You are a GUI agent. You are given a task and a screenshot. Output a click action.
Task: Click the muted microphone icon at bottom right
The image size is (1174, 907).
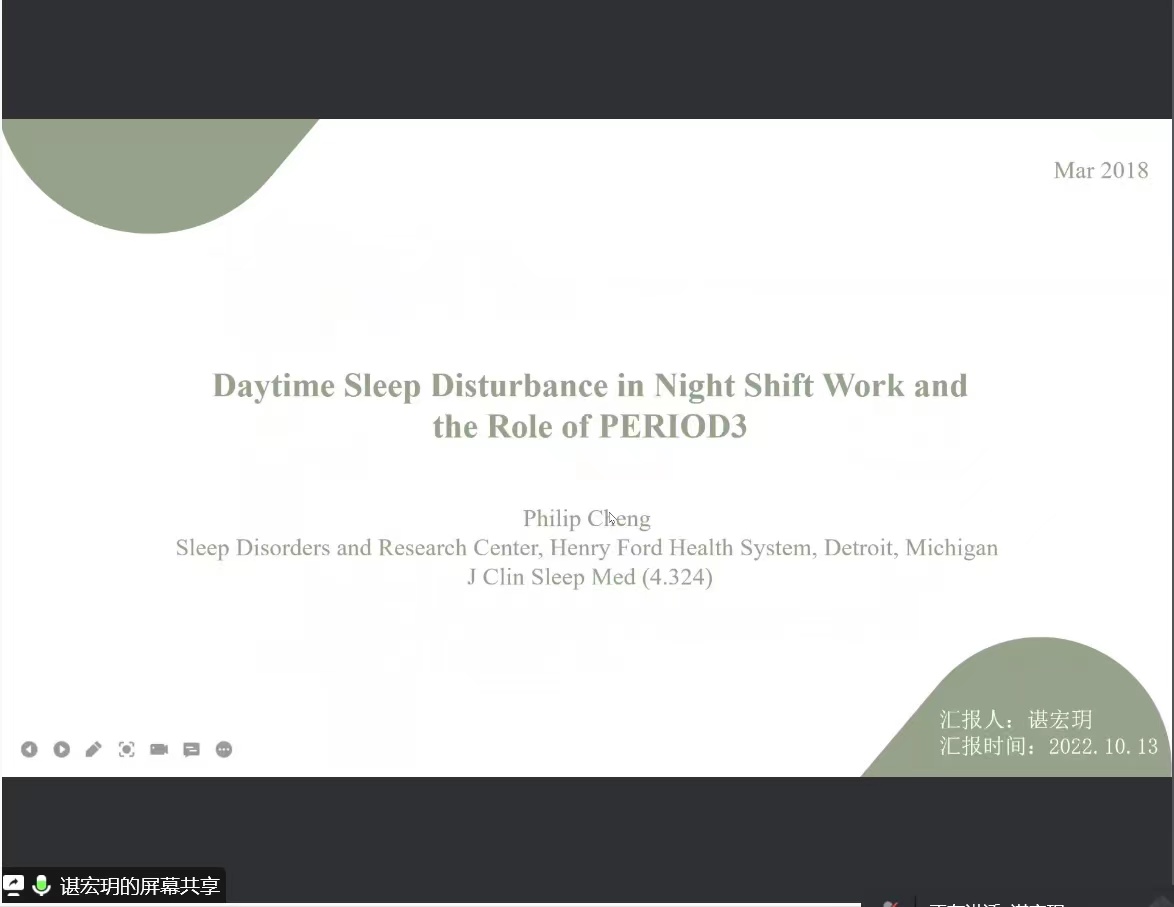(x=889, y=903)
